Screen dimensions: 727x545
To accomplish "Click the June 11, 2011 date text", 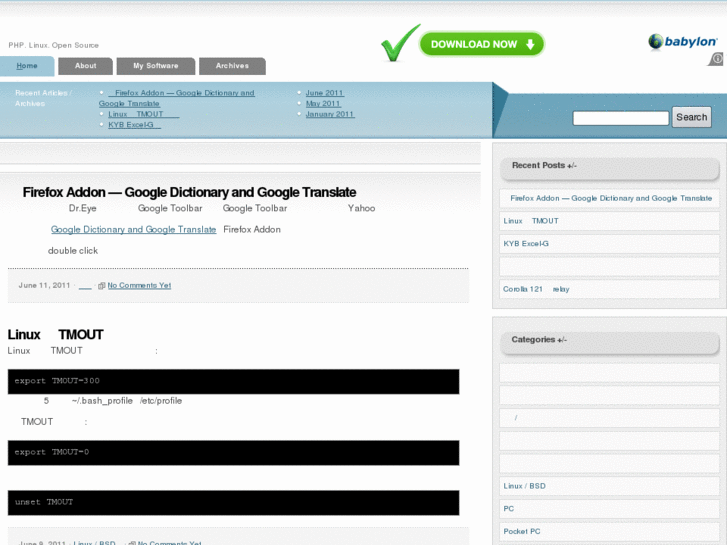I will click(44, 285).
